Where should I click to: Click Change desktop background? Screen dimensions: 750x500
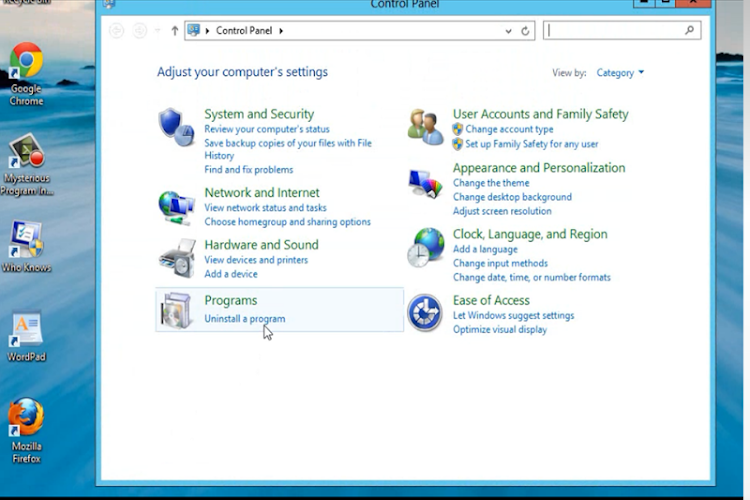click(512, 197)
